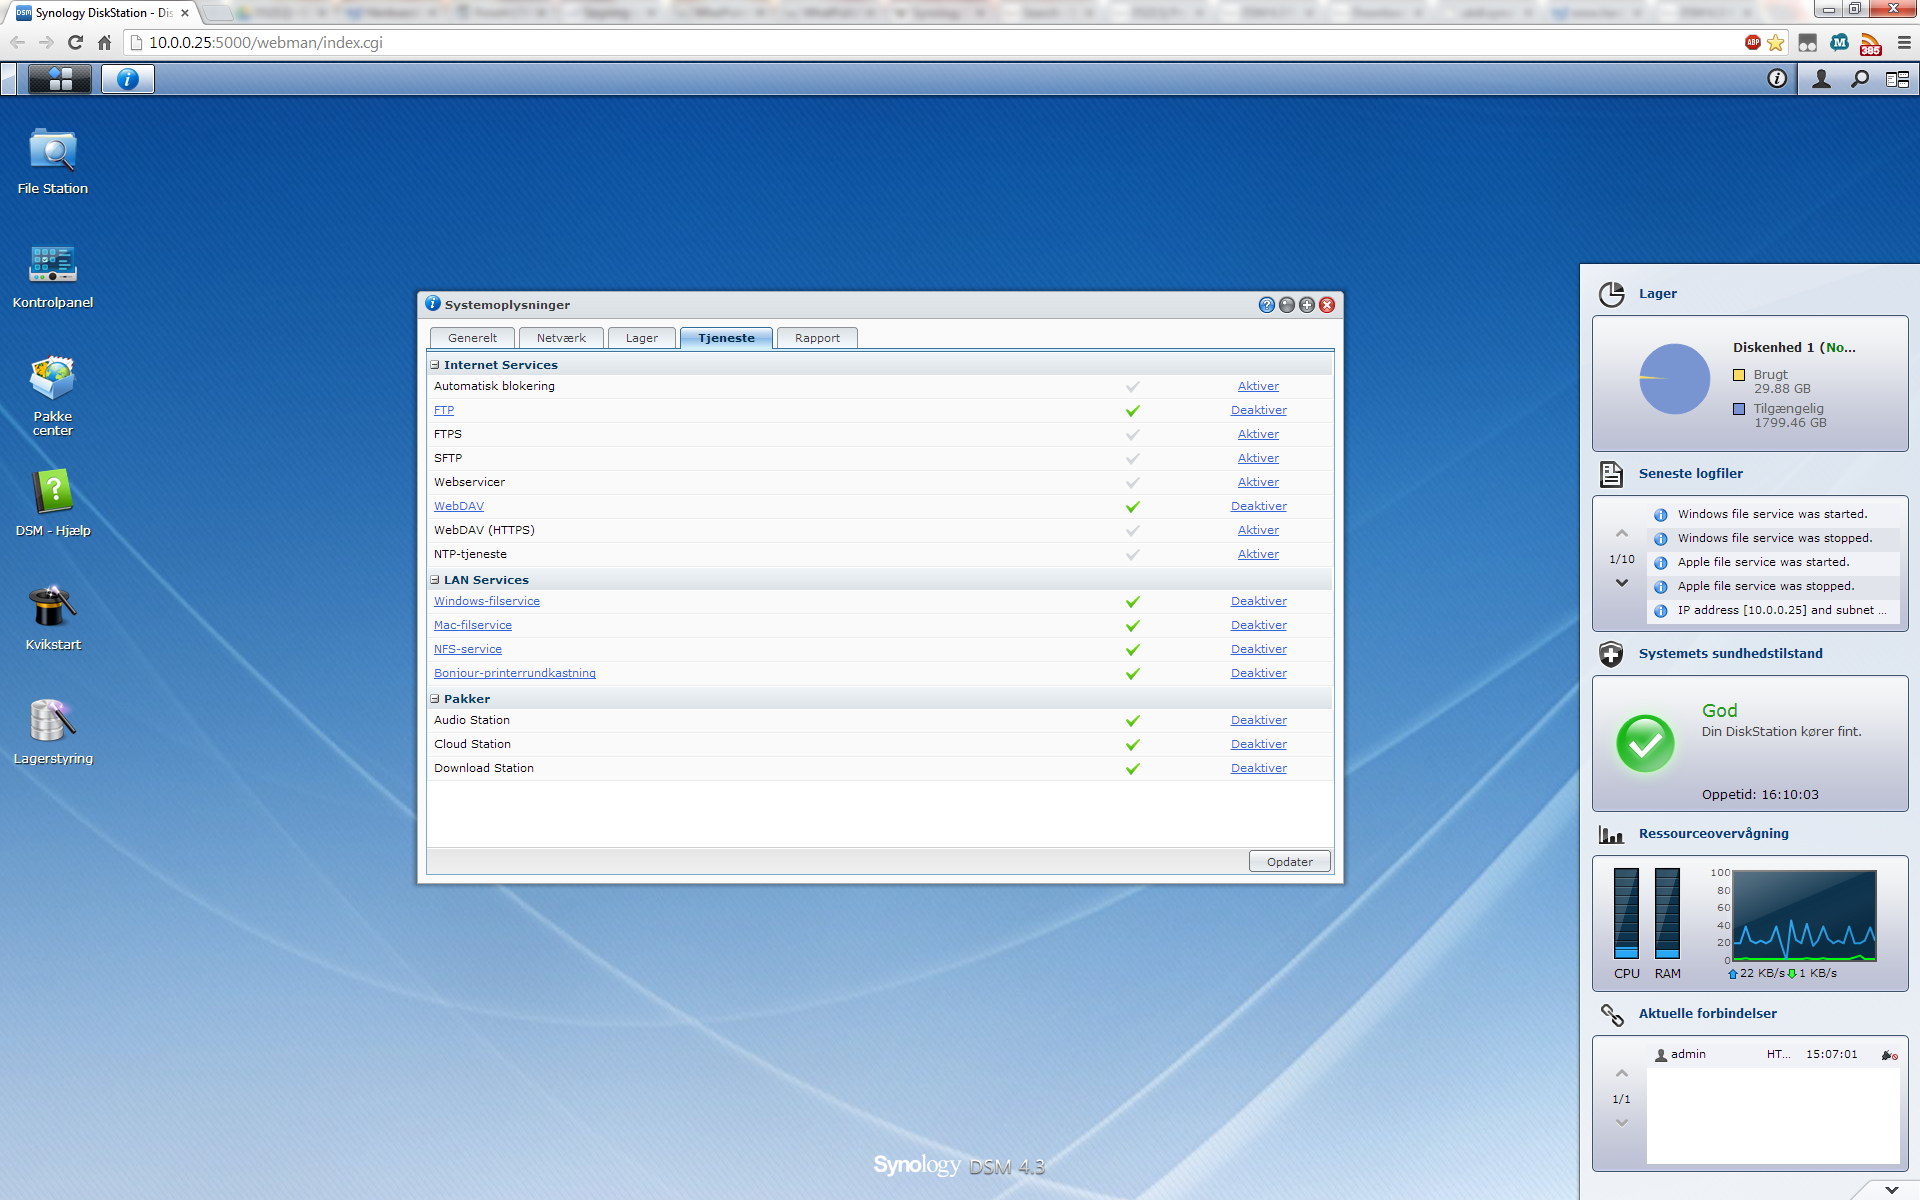Image resolution: width=1920 pixels, height=1200 pixels.
Task: Open Chrome menu hamburger icon
Action: pyautogui.click(x=1904, y=42)
